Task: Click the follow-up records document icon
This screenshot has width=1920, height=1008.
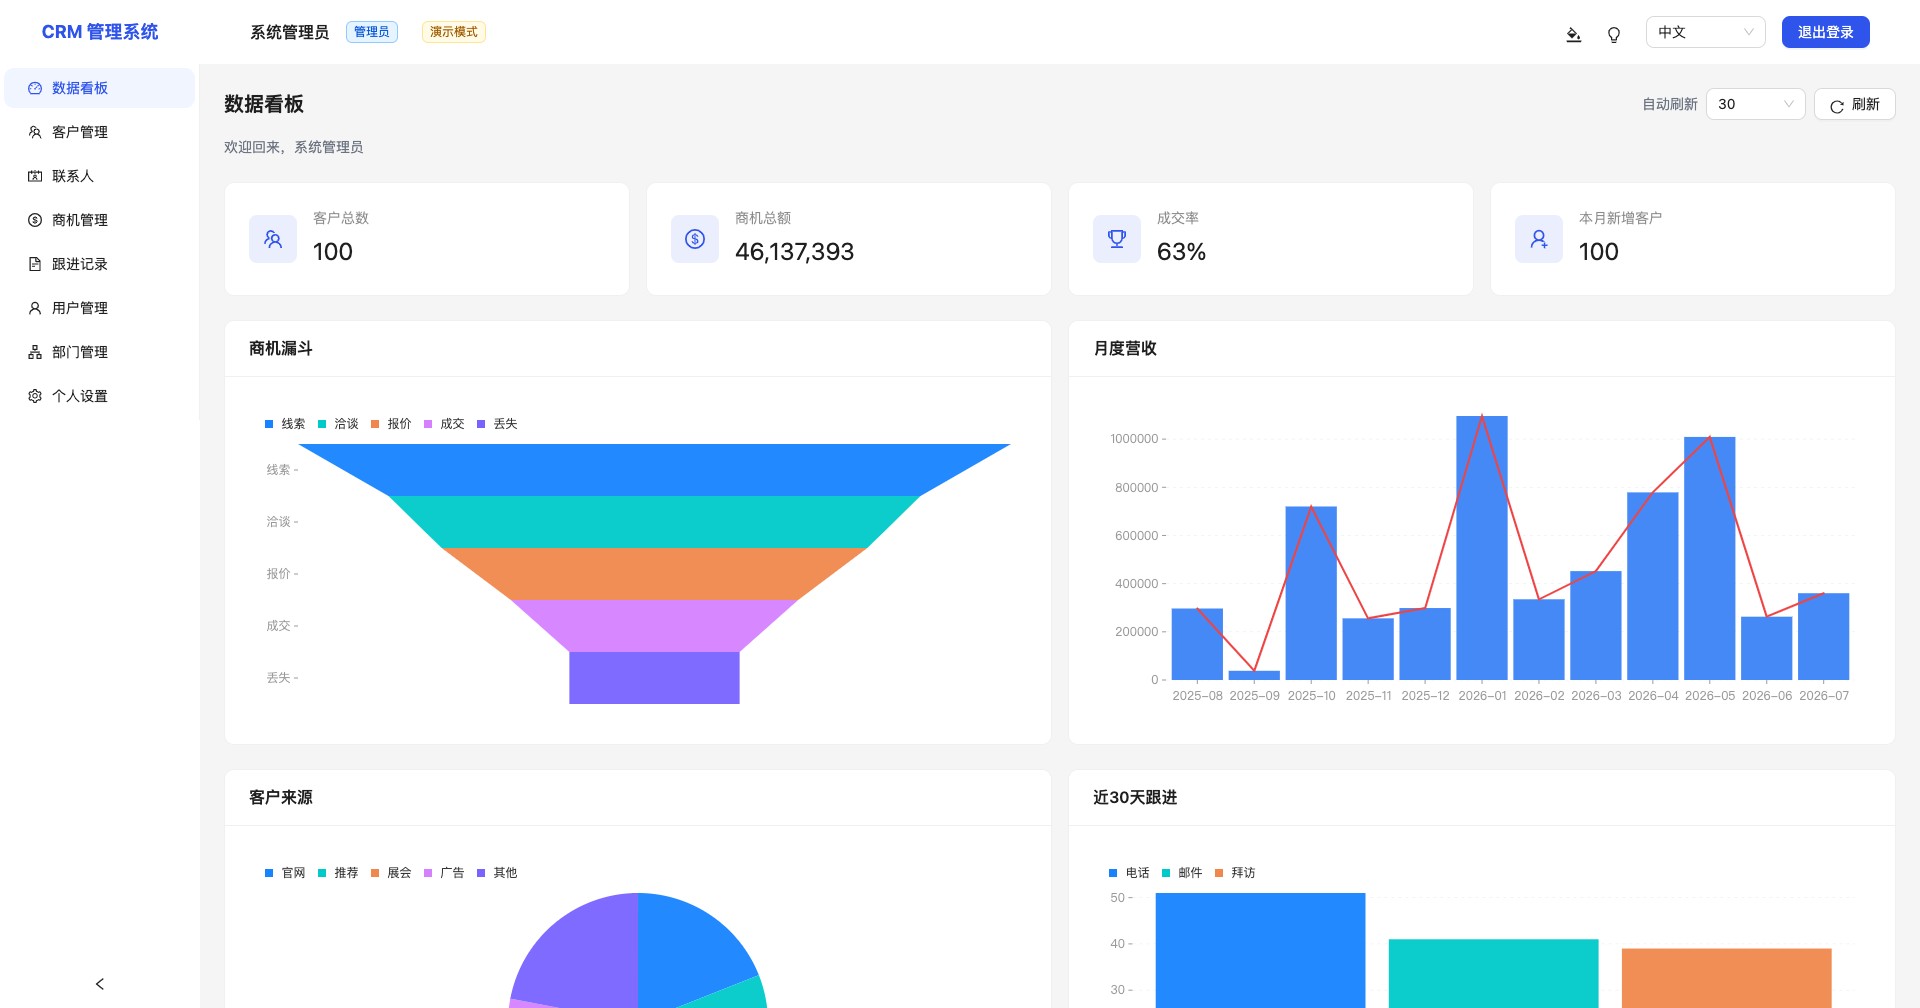Action: tap(35, 264)
